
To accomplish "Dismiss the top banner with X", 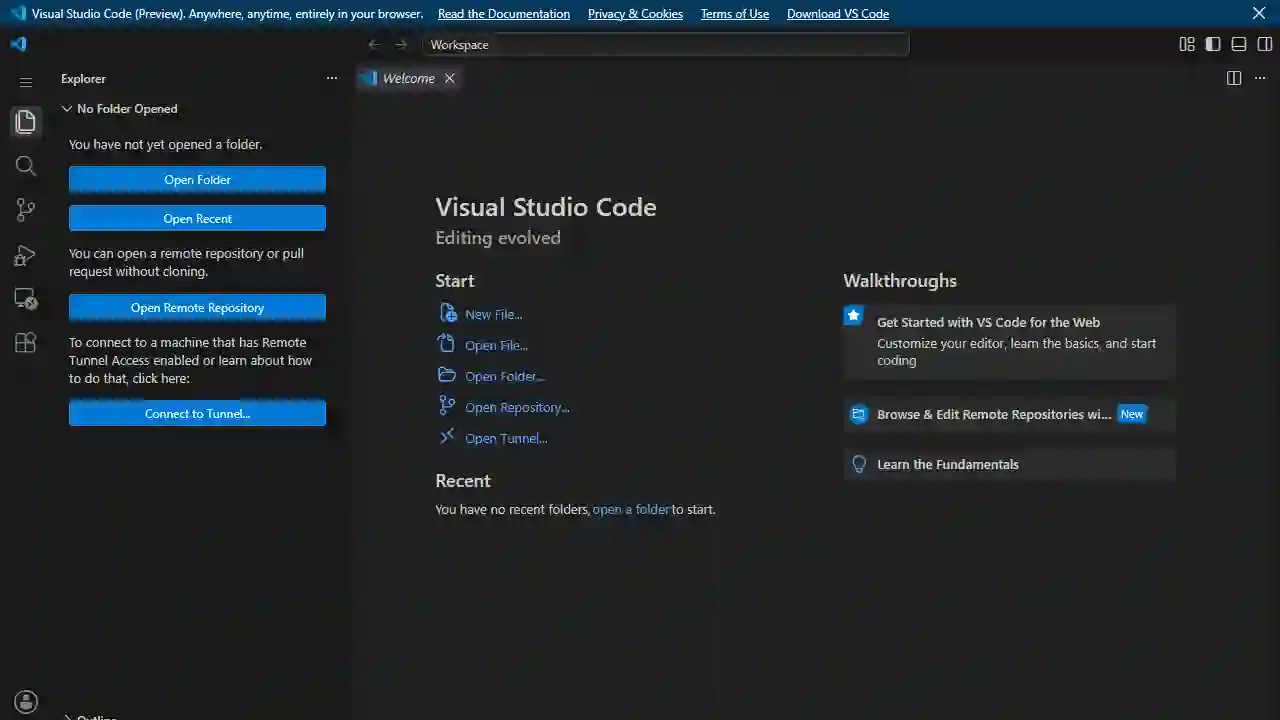I will point(1259,13).
